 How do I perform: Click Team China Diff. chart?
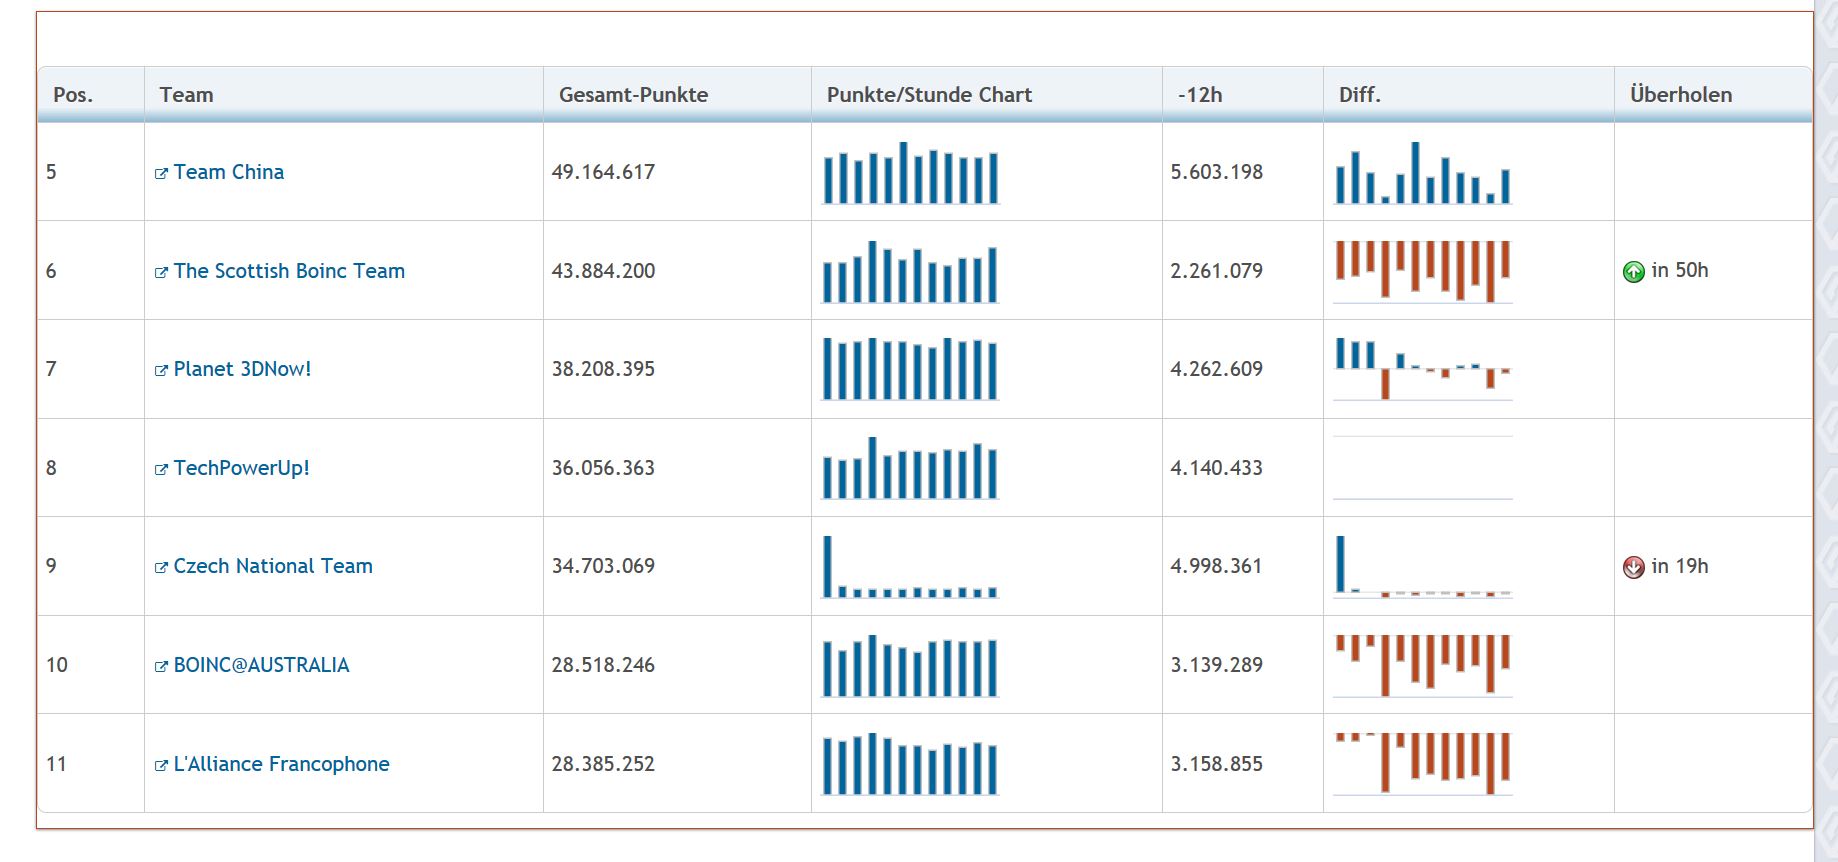[x=1423, y=173]
